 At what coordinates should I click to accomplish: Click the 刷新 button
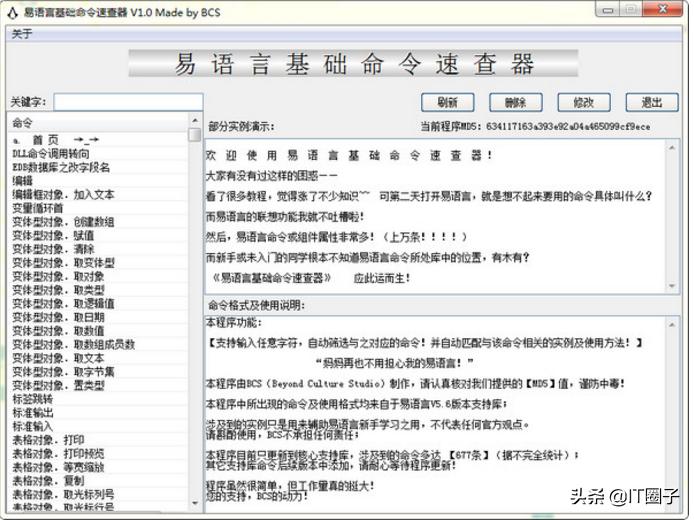point(447,102)
